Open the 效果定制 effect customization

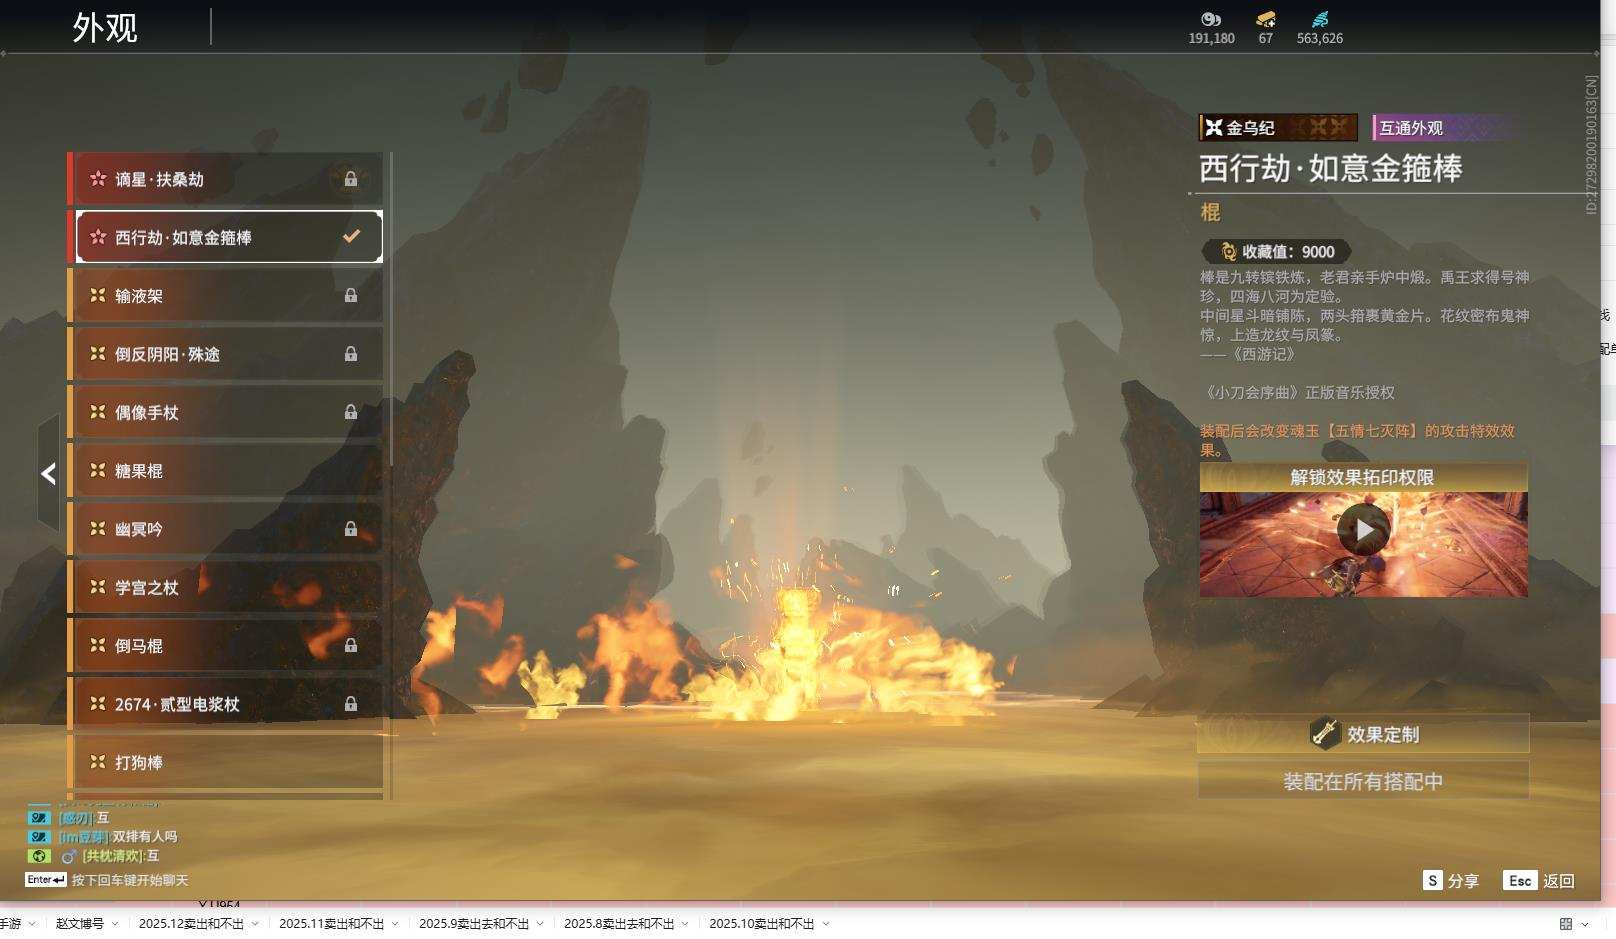tap(1363, 734)
